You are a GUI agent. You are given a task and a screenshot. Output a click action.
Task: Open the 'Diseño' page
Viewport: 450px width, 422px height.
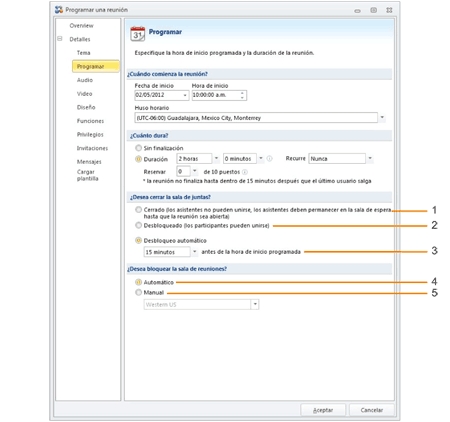point(86,107)
